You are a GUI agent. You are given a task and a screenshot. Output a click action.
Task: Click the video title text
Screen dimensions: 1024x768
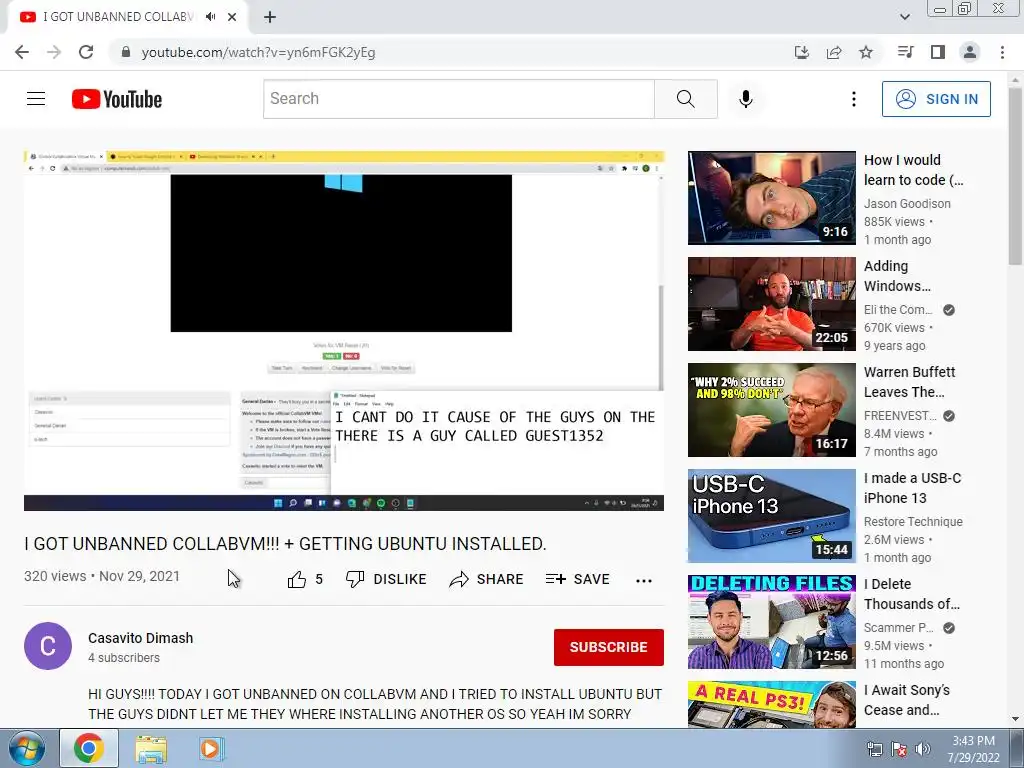(285, 543)
